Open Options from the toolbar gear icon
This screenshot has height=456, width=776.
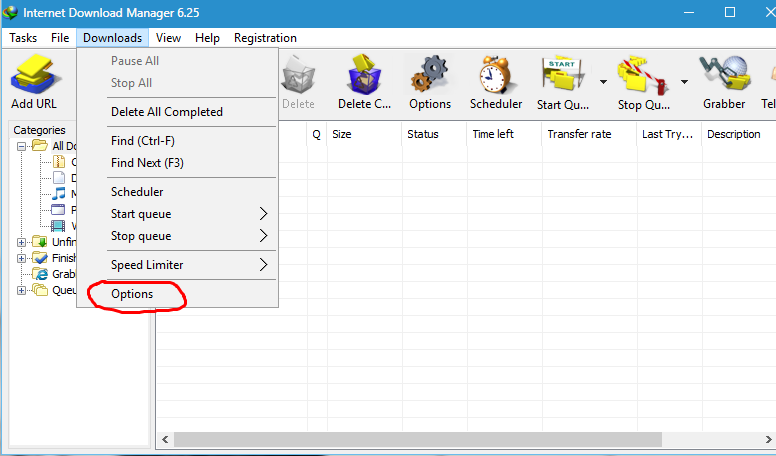(x=430, y=74)
